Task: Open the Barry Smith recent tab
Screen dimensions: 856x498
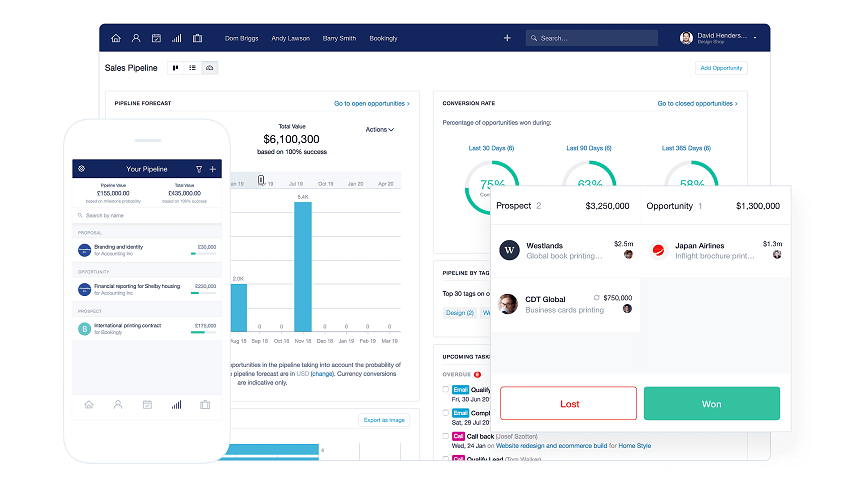Action: 339,38
